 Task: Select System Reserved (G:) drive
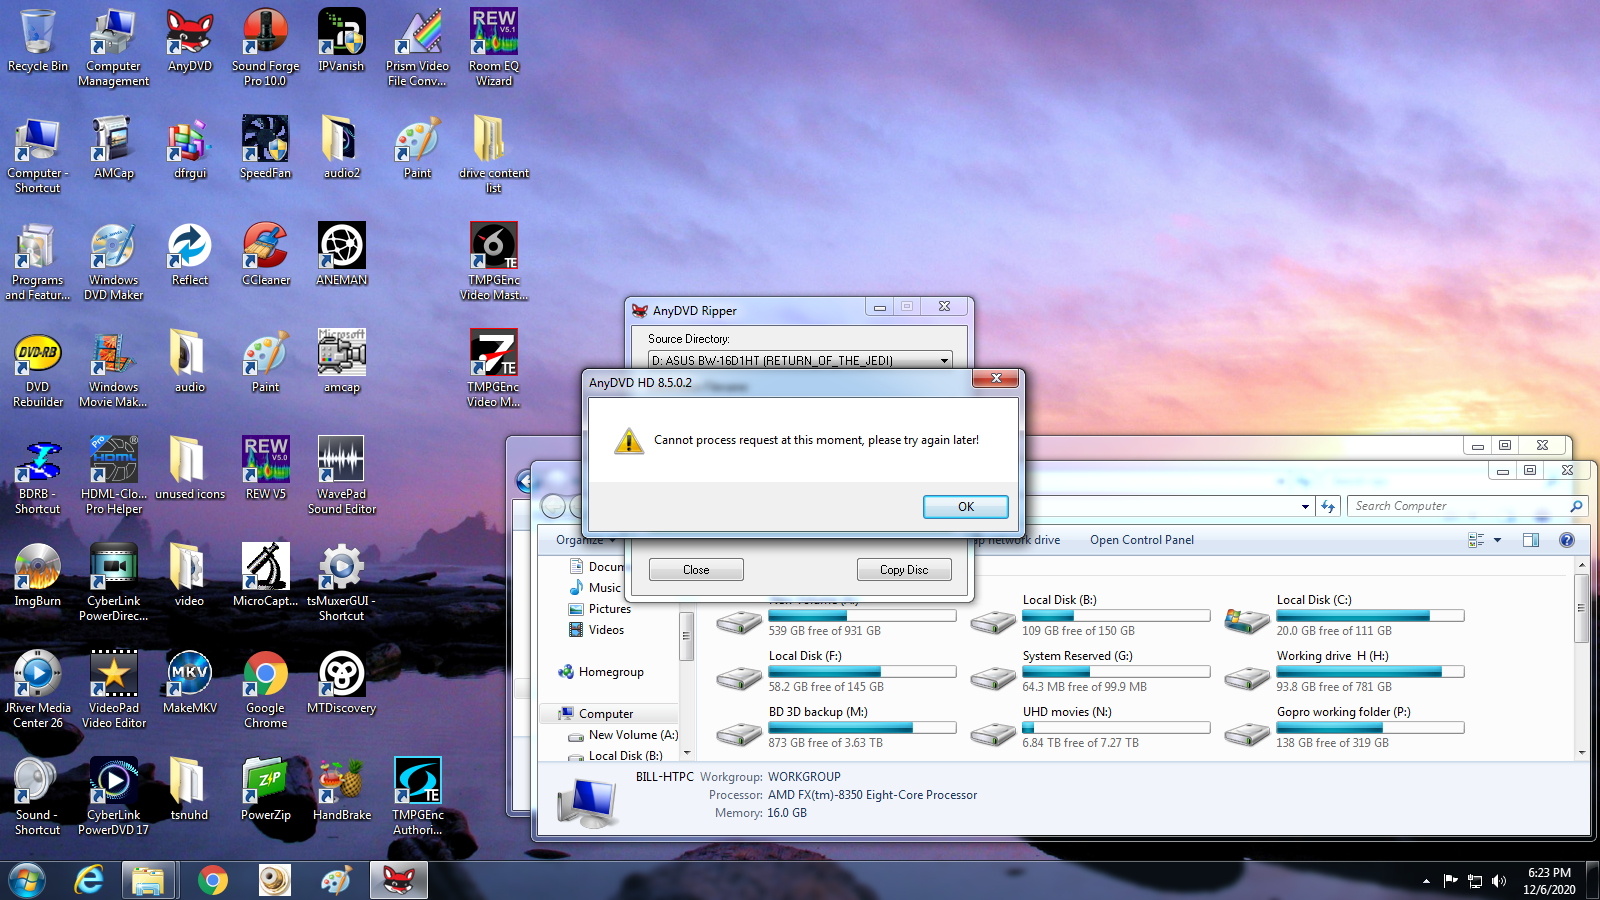point(1091,671)
